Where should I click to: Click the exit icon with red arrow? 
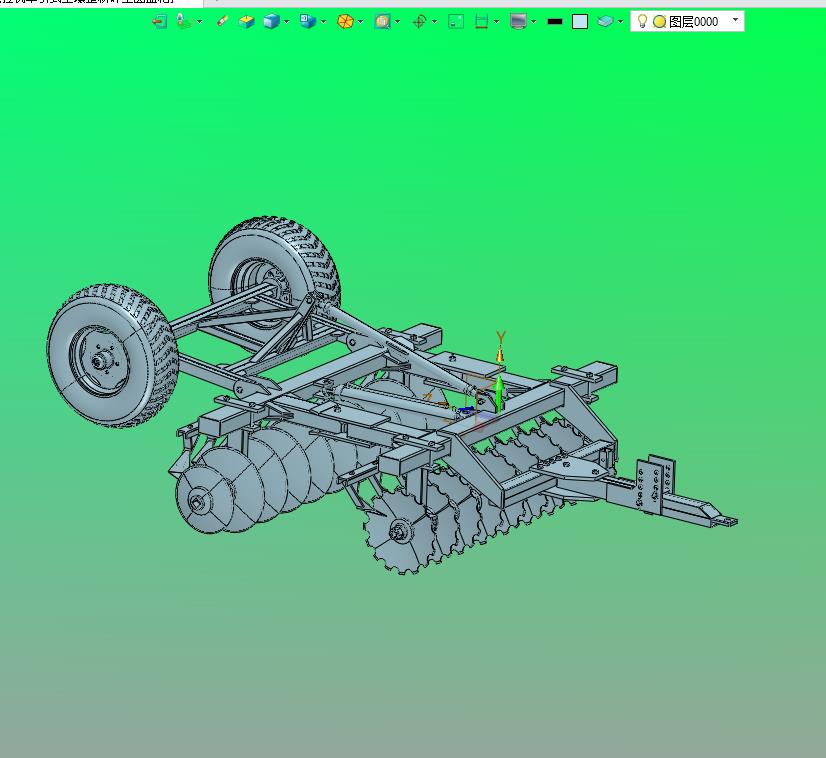pos(160,22)
